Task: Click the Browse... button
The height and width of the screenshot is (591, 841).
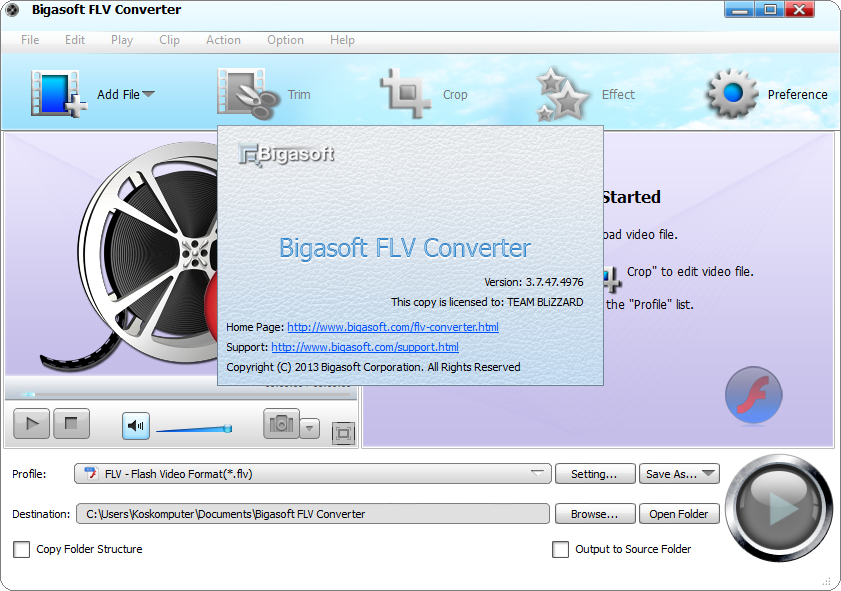Action: 595,514
